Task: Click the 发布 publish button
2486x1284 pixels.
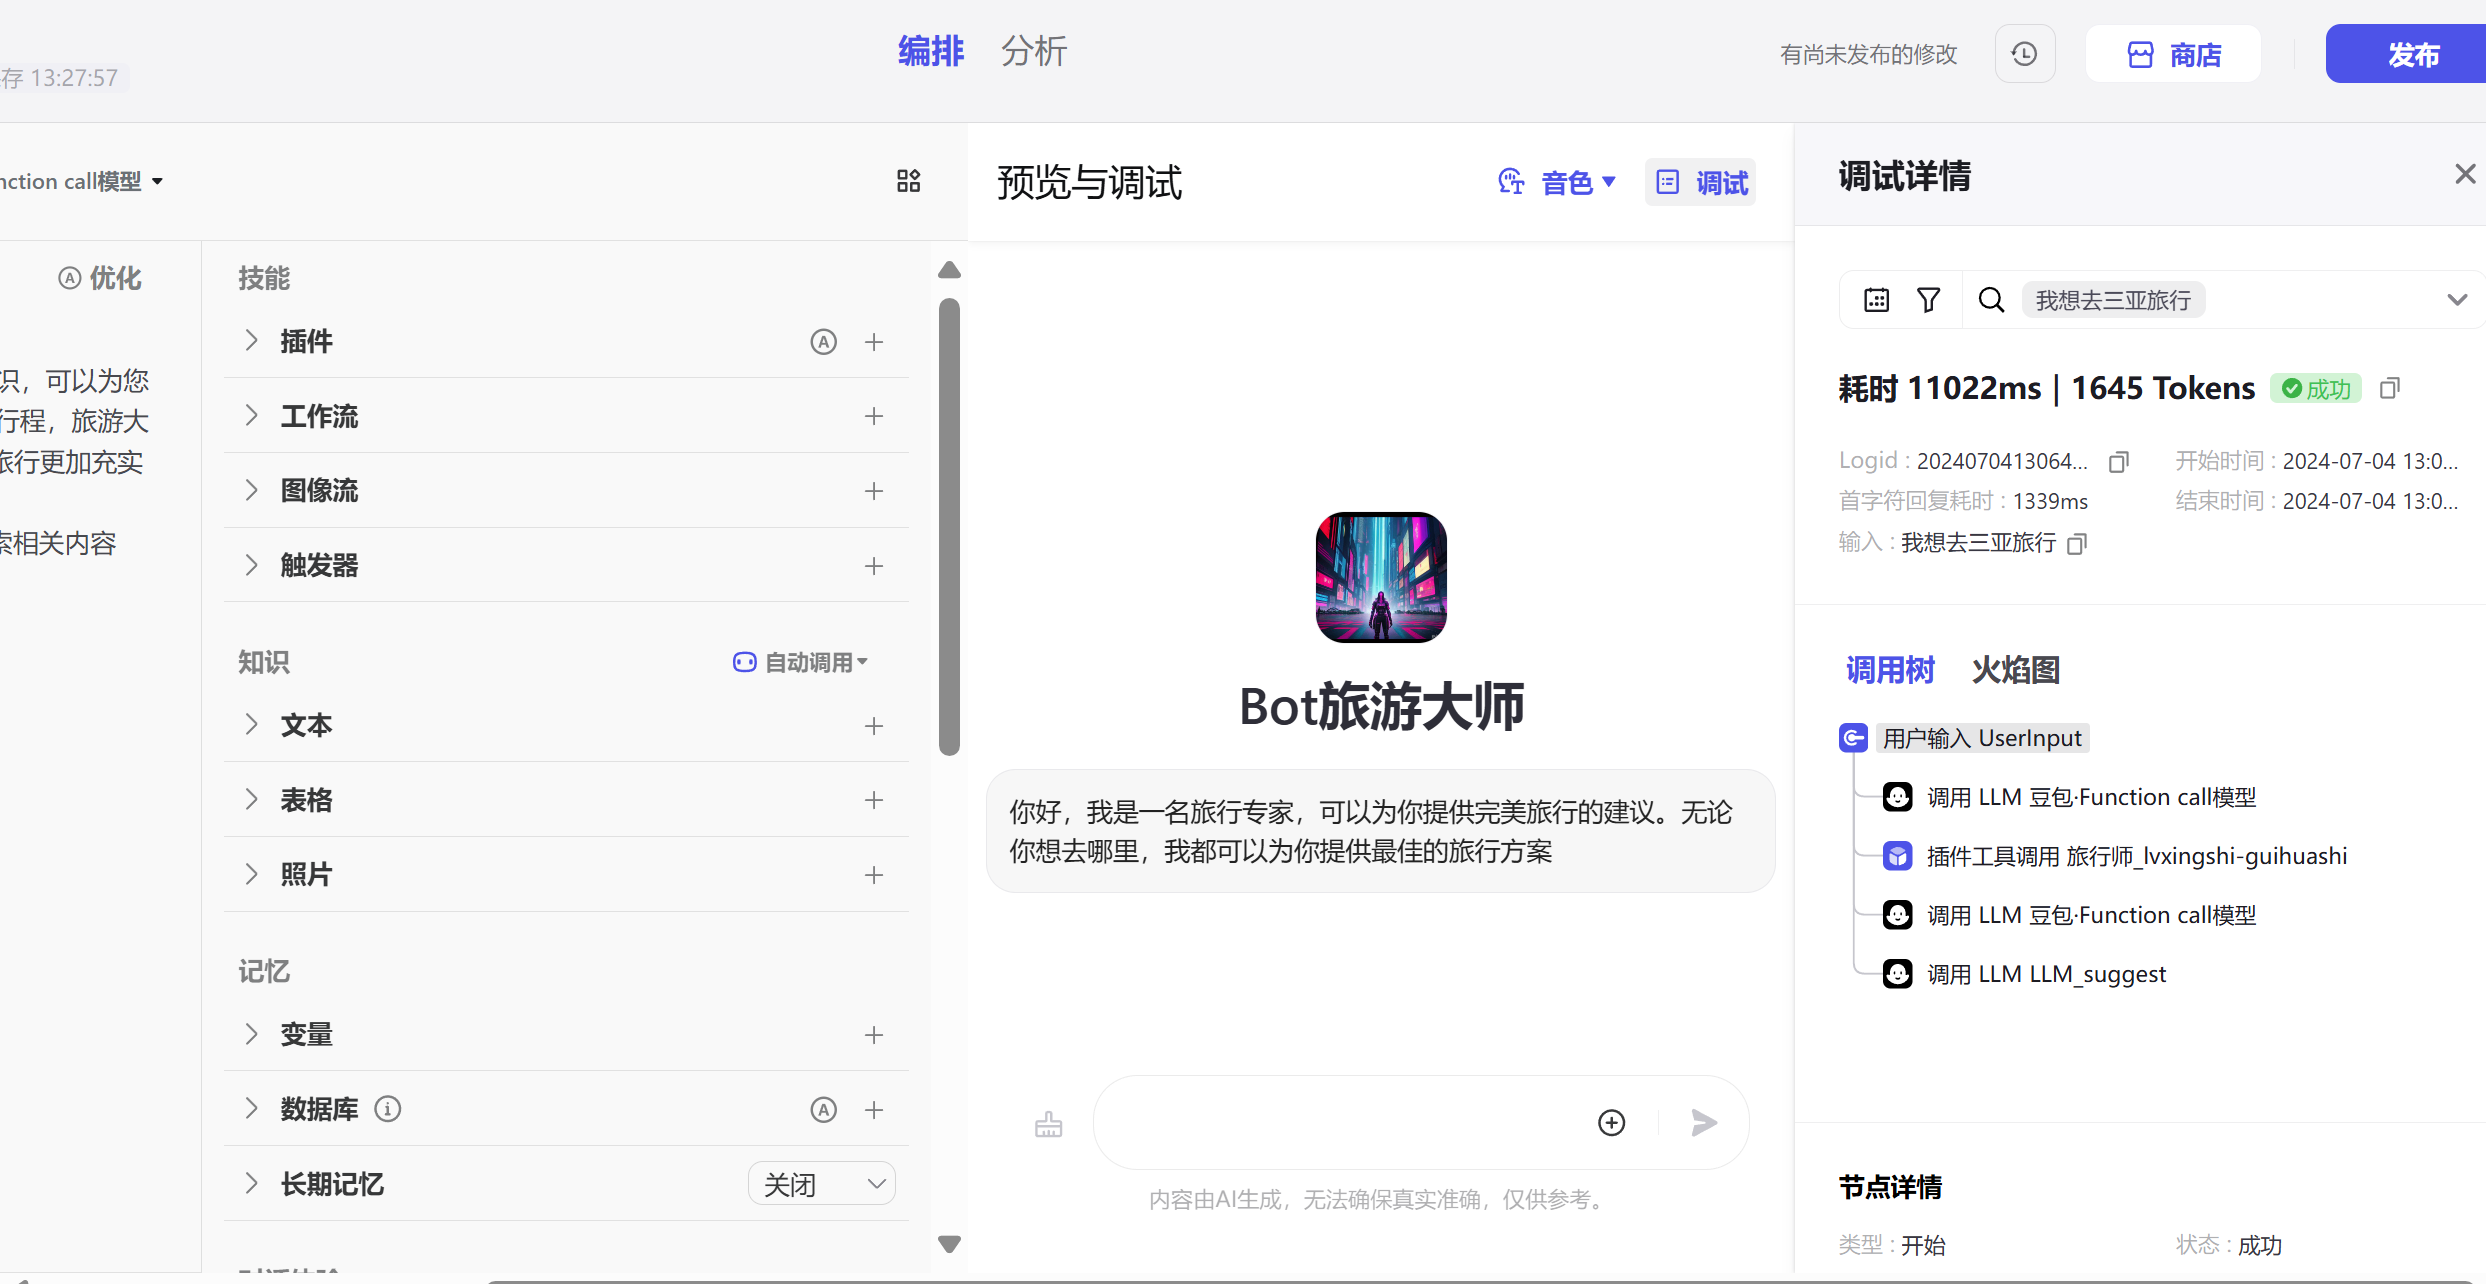Action: 2413,54
